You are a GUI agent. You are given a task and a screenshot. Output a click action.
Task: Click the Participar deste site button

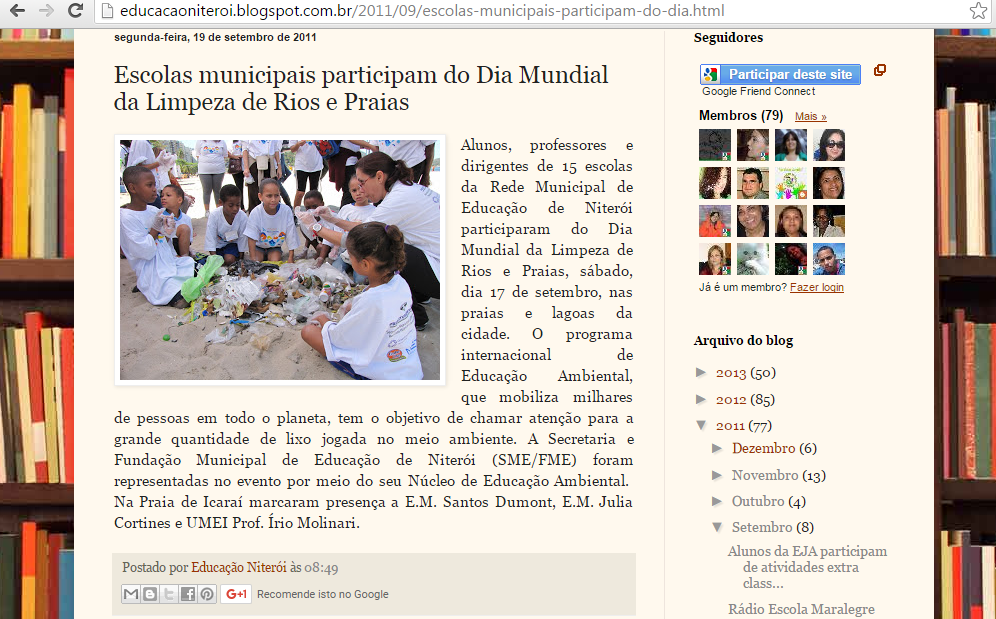click(780, 74)
